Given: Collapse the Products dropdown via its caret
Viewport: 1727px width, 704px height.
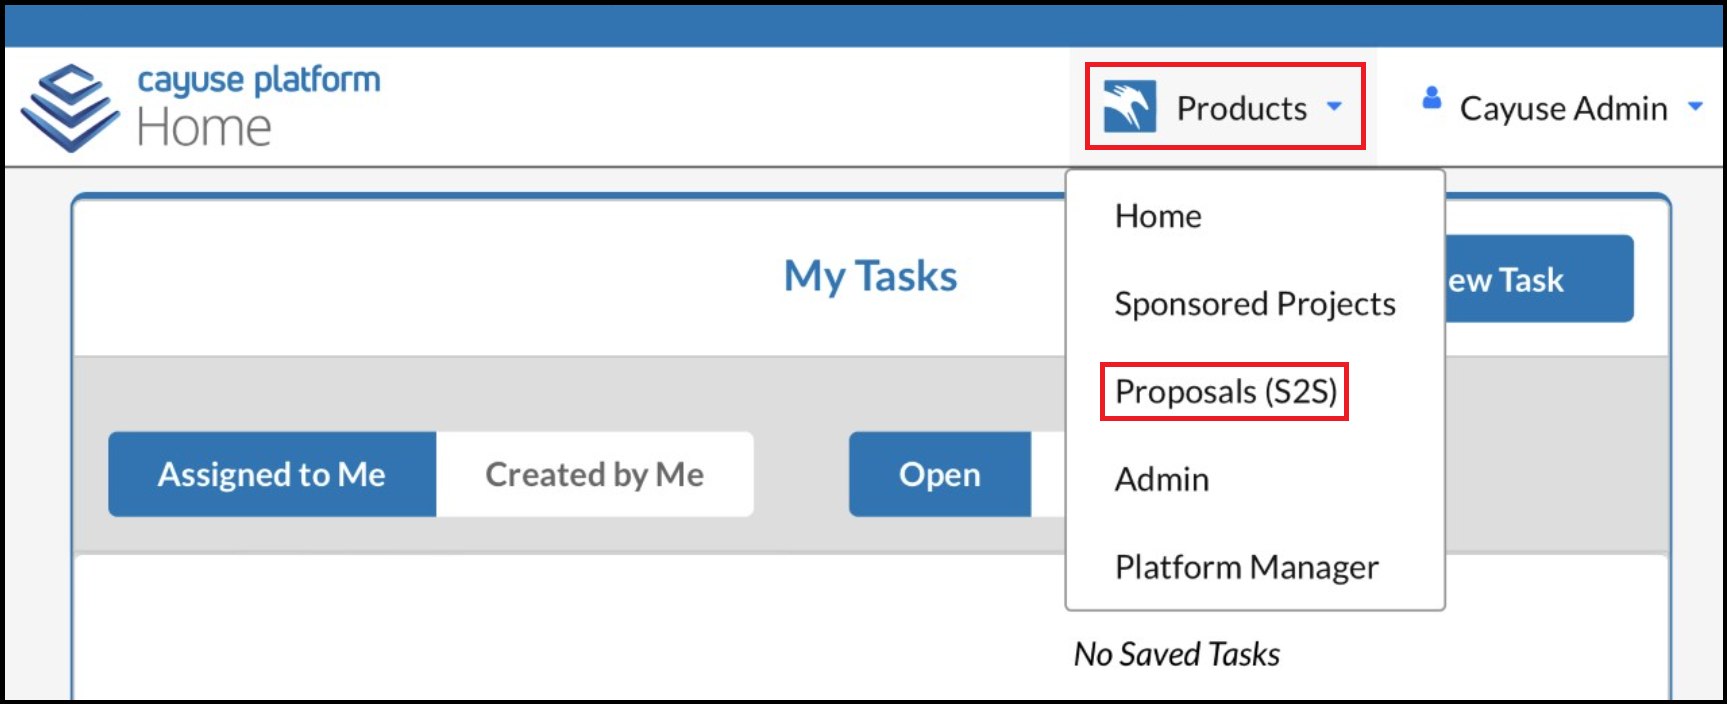Looking at the screenshot, I should pyautogui.click(x=1334, y=107).
